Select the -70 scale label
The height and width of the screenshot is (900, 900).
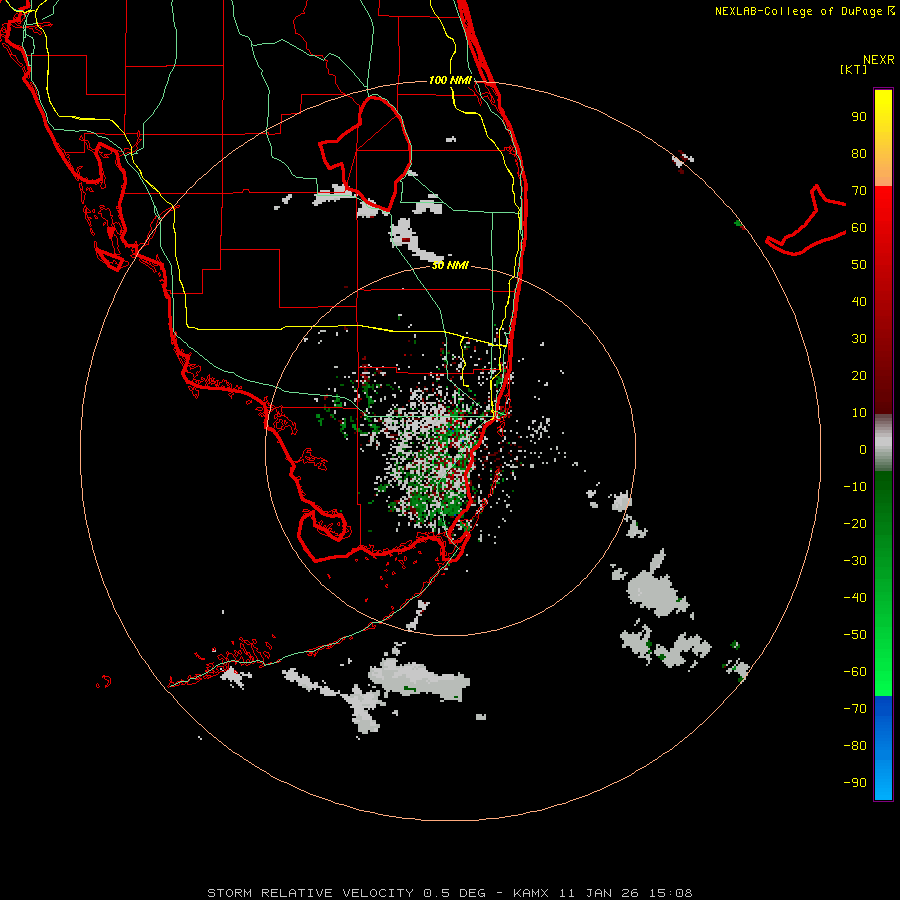pyautogui.click(x=855, y=709)
